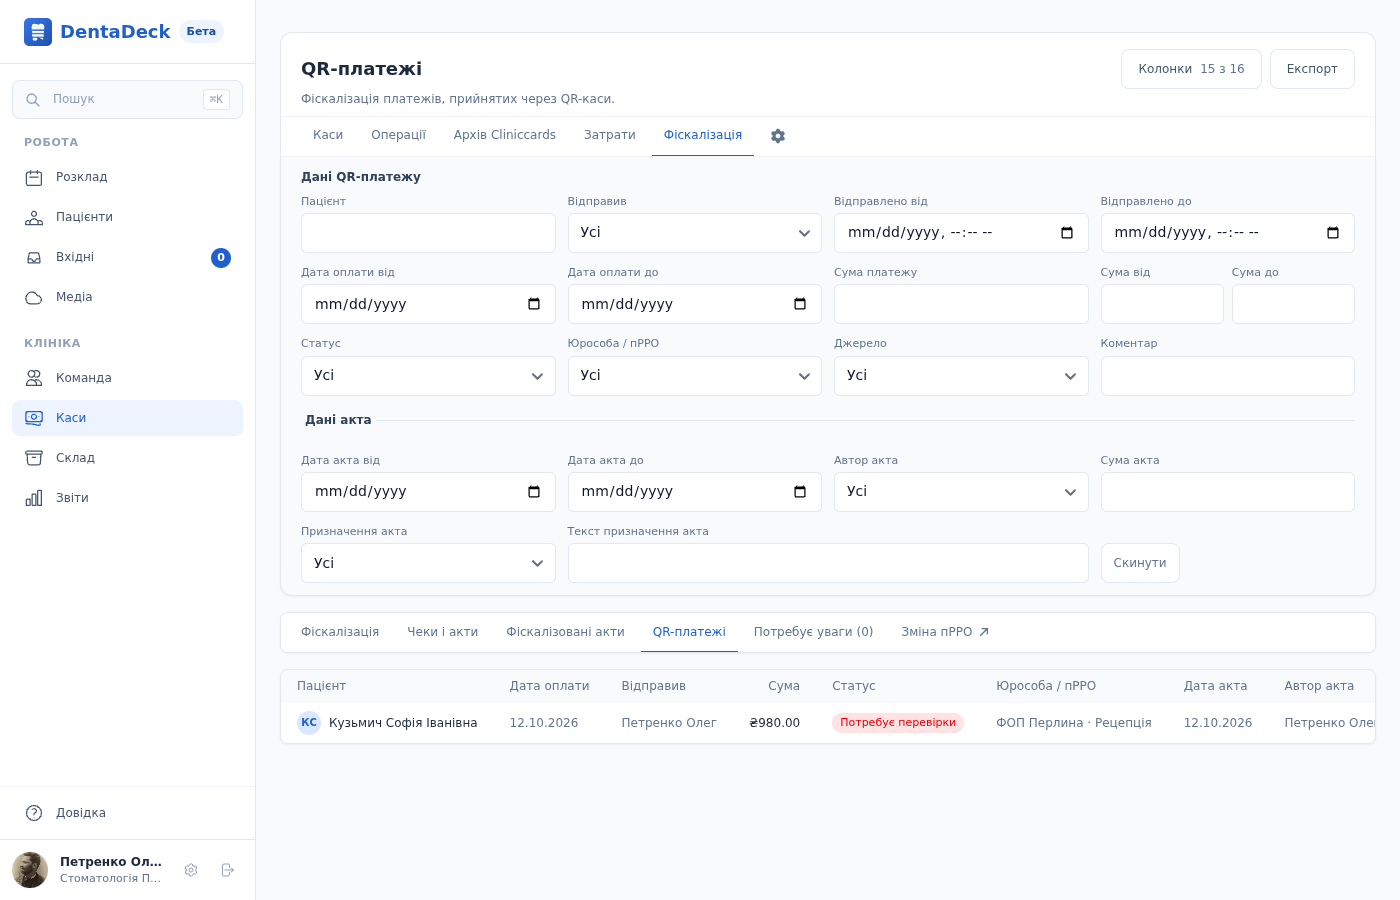Open the Зміна пРРО external link

945,632
